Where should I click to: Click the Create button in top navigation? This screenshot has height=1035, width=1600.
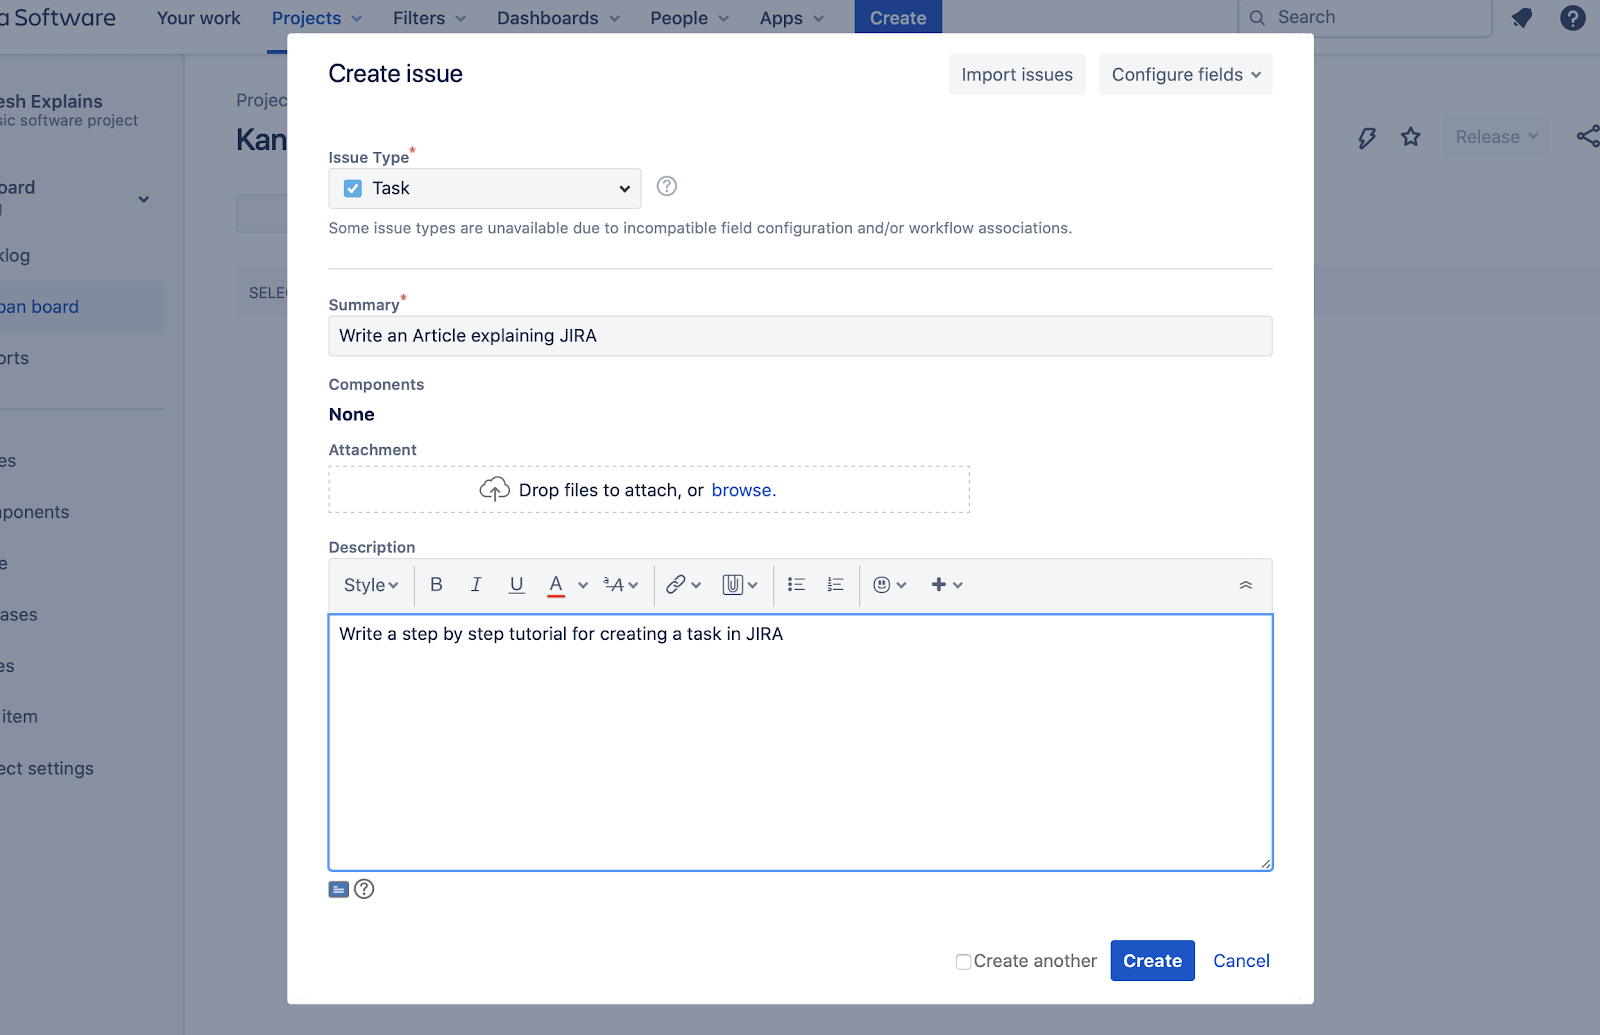[x=898, y=17]
